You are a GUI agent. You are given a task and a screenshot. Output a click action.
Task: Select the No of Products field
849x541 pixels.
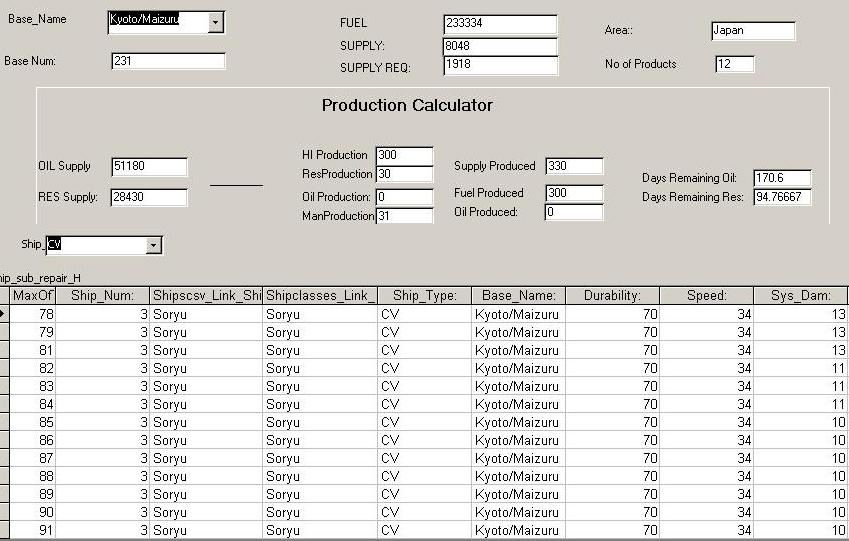(735, 65)
